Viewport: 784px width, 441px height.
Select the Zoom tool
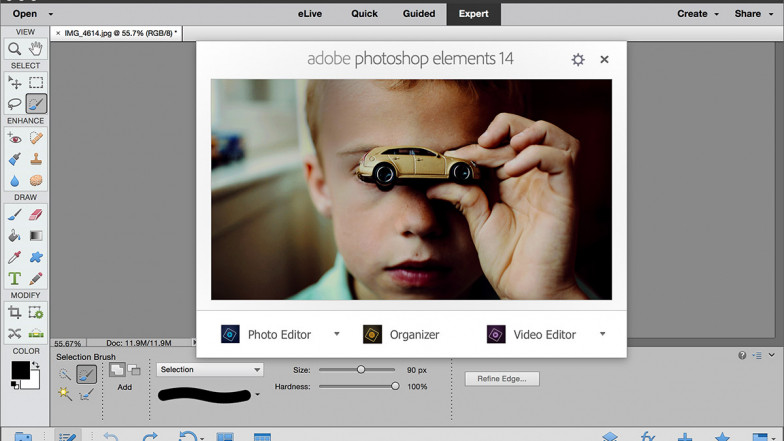[x=14, y=49]
